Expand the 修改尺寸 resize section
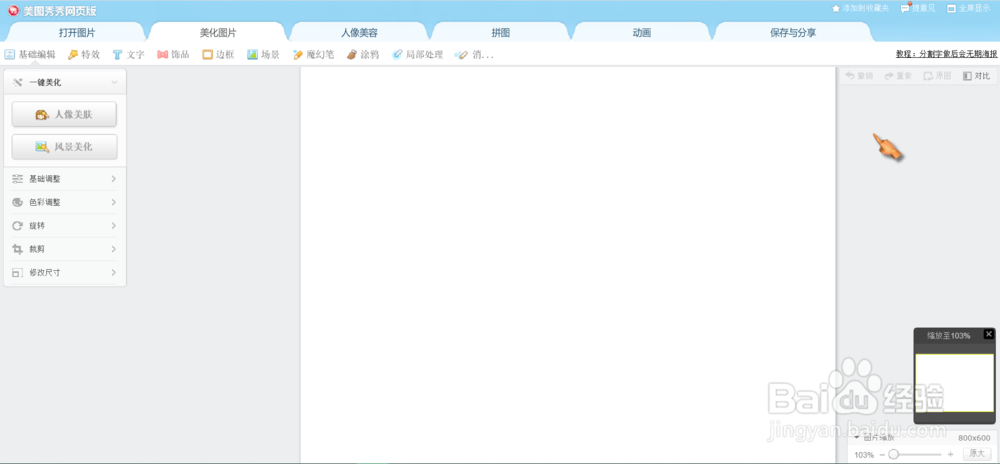Image resolution: width=1000 pixels, height=464 pixels. click(64, 272)
